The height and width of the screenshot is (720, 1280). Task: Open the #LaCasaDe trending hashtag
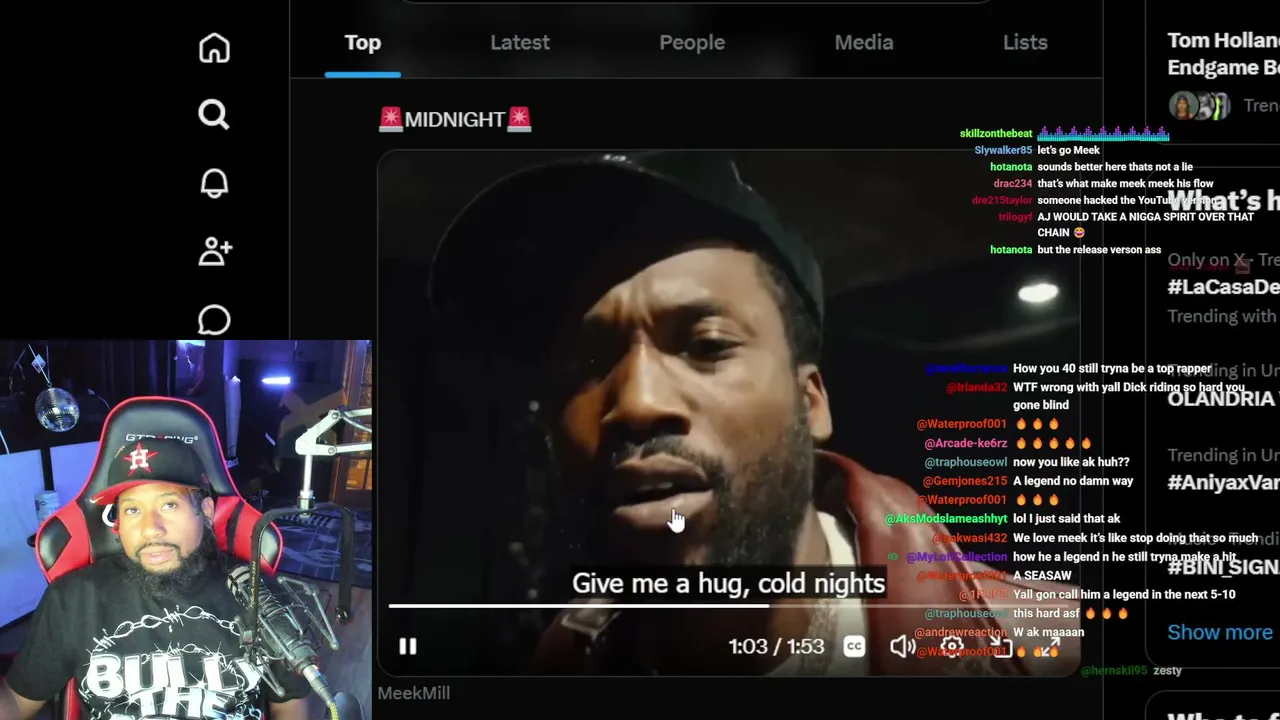(1223, 287)
